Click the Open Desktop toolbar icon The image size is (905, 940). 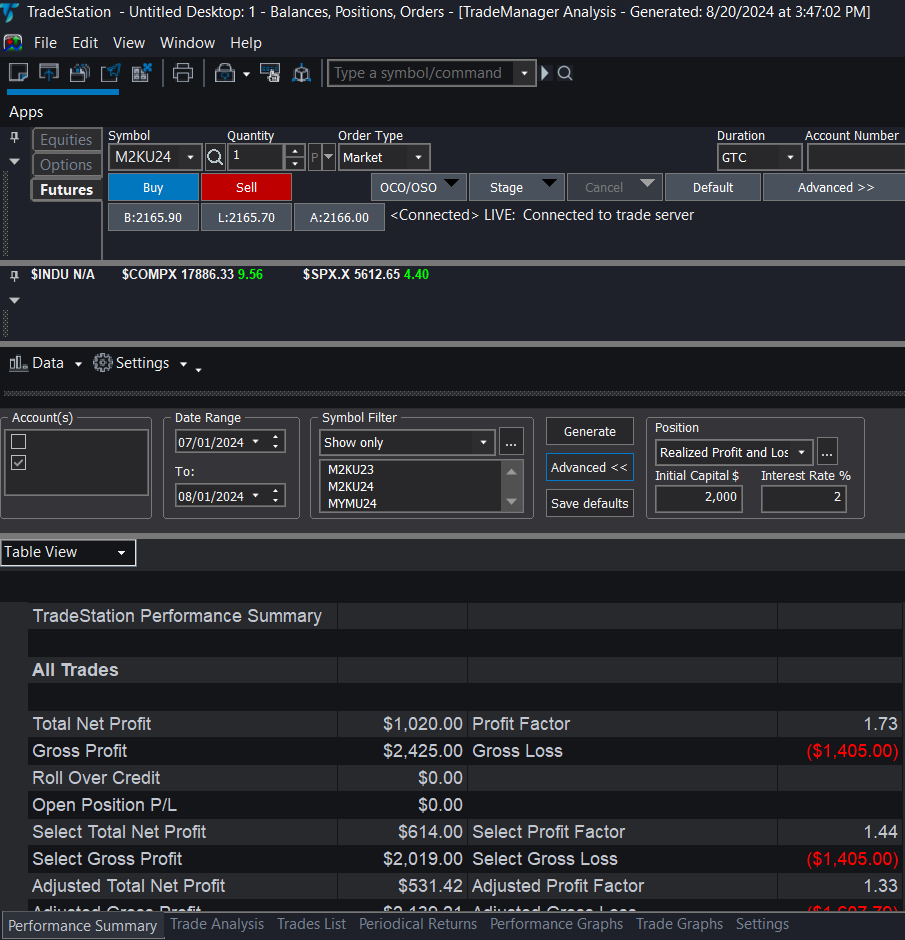49,73
